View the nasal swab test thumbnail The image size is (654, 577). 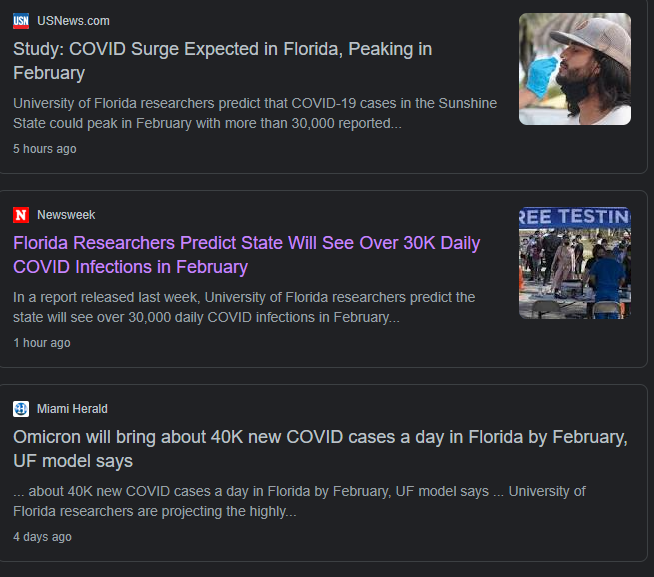pyautogui.click(x=574, y=69)
